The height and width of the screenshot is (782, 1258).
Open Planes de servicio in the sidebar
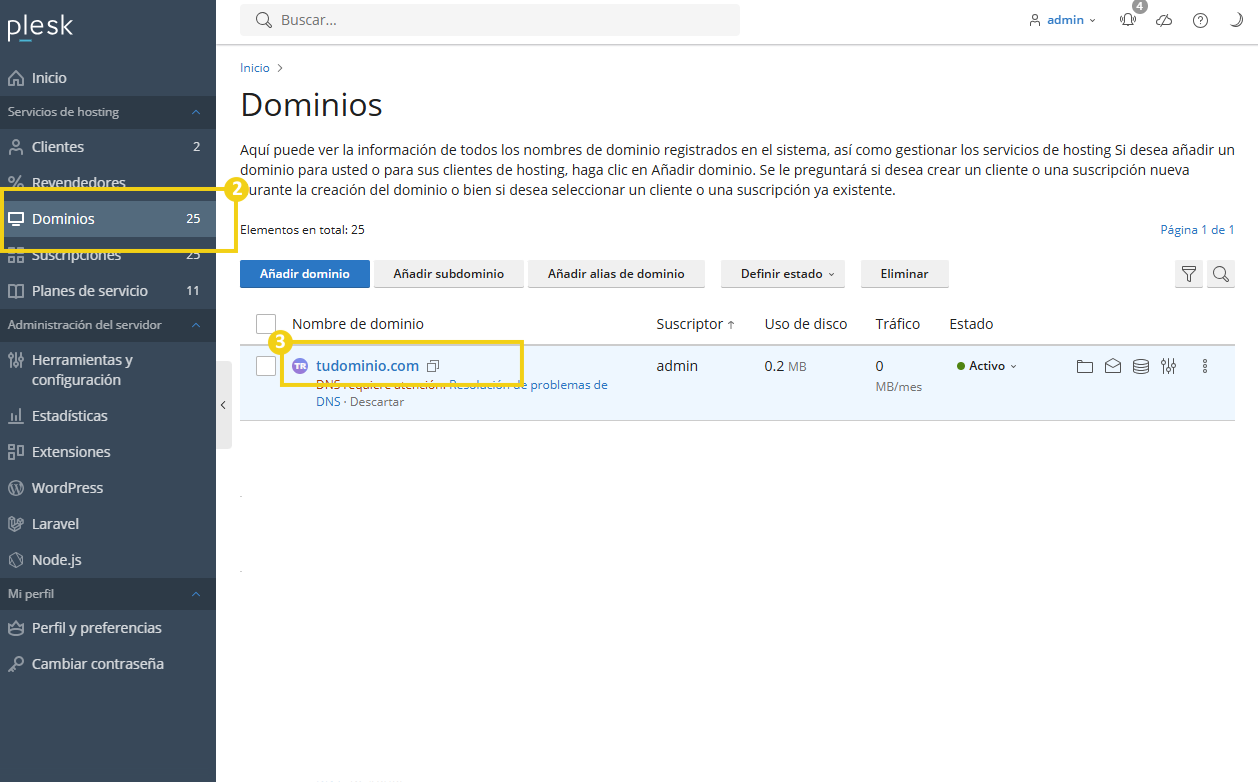(108, 291)
